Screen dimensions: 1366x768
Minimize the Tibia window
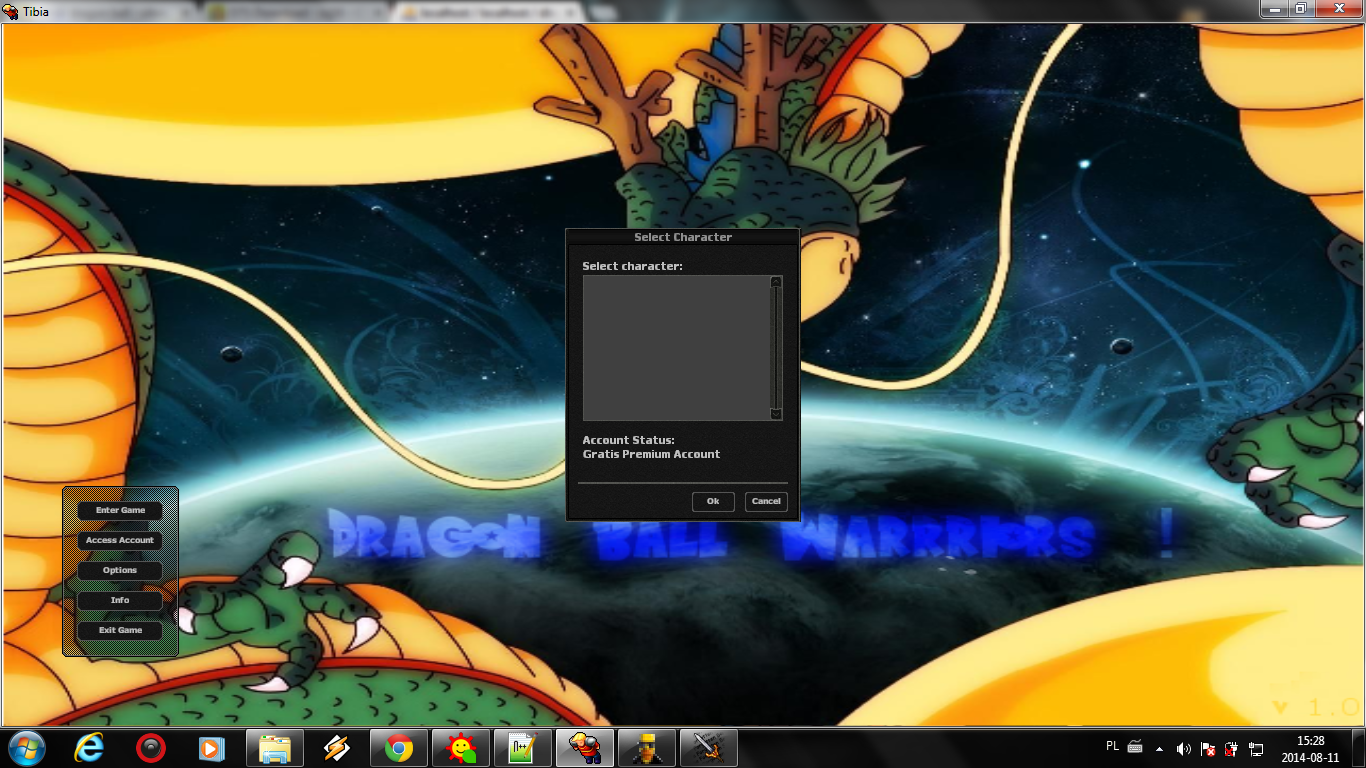point(1274,8)
